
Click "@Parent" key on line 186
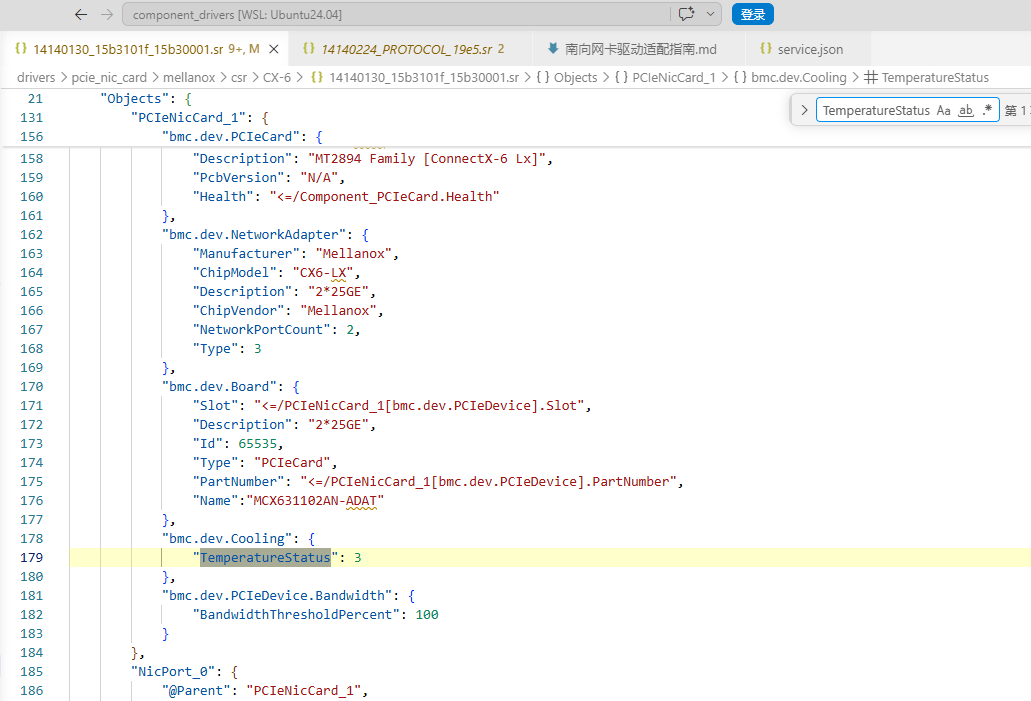(196, 691)
